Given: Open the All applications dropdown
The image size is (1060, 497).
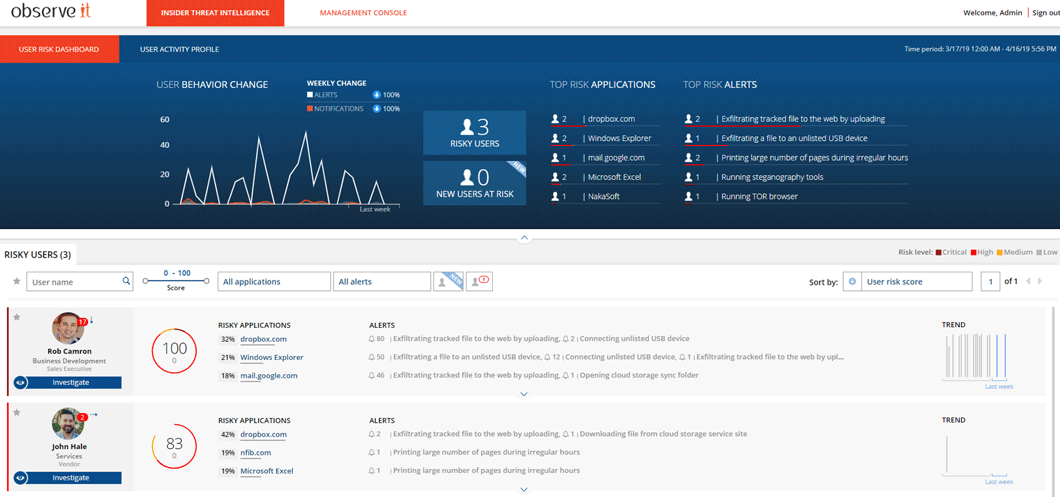Looking at the screenshot, I should point(274,282).
